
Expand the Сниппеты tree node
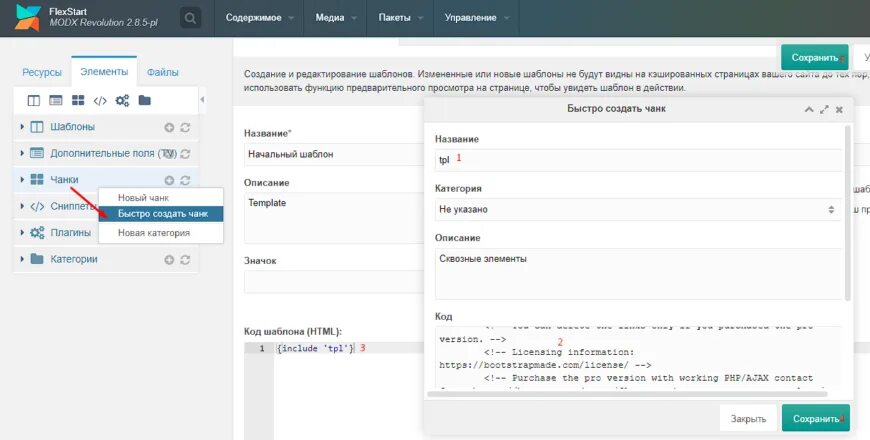pos(22,206)
